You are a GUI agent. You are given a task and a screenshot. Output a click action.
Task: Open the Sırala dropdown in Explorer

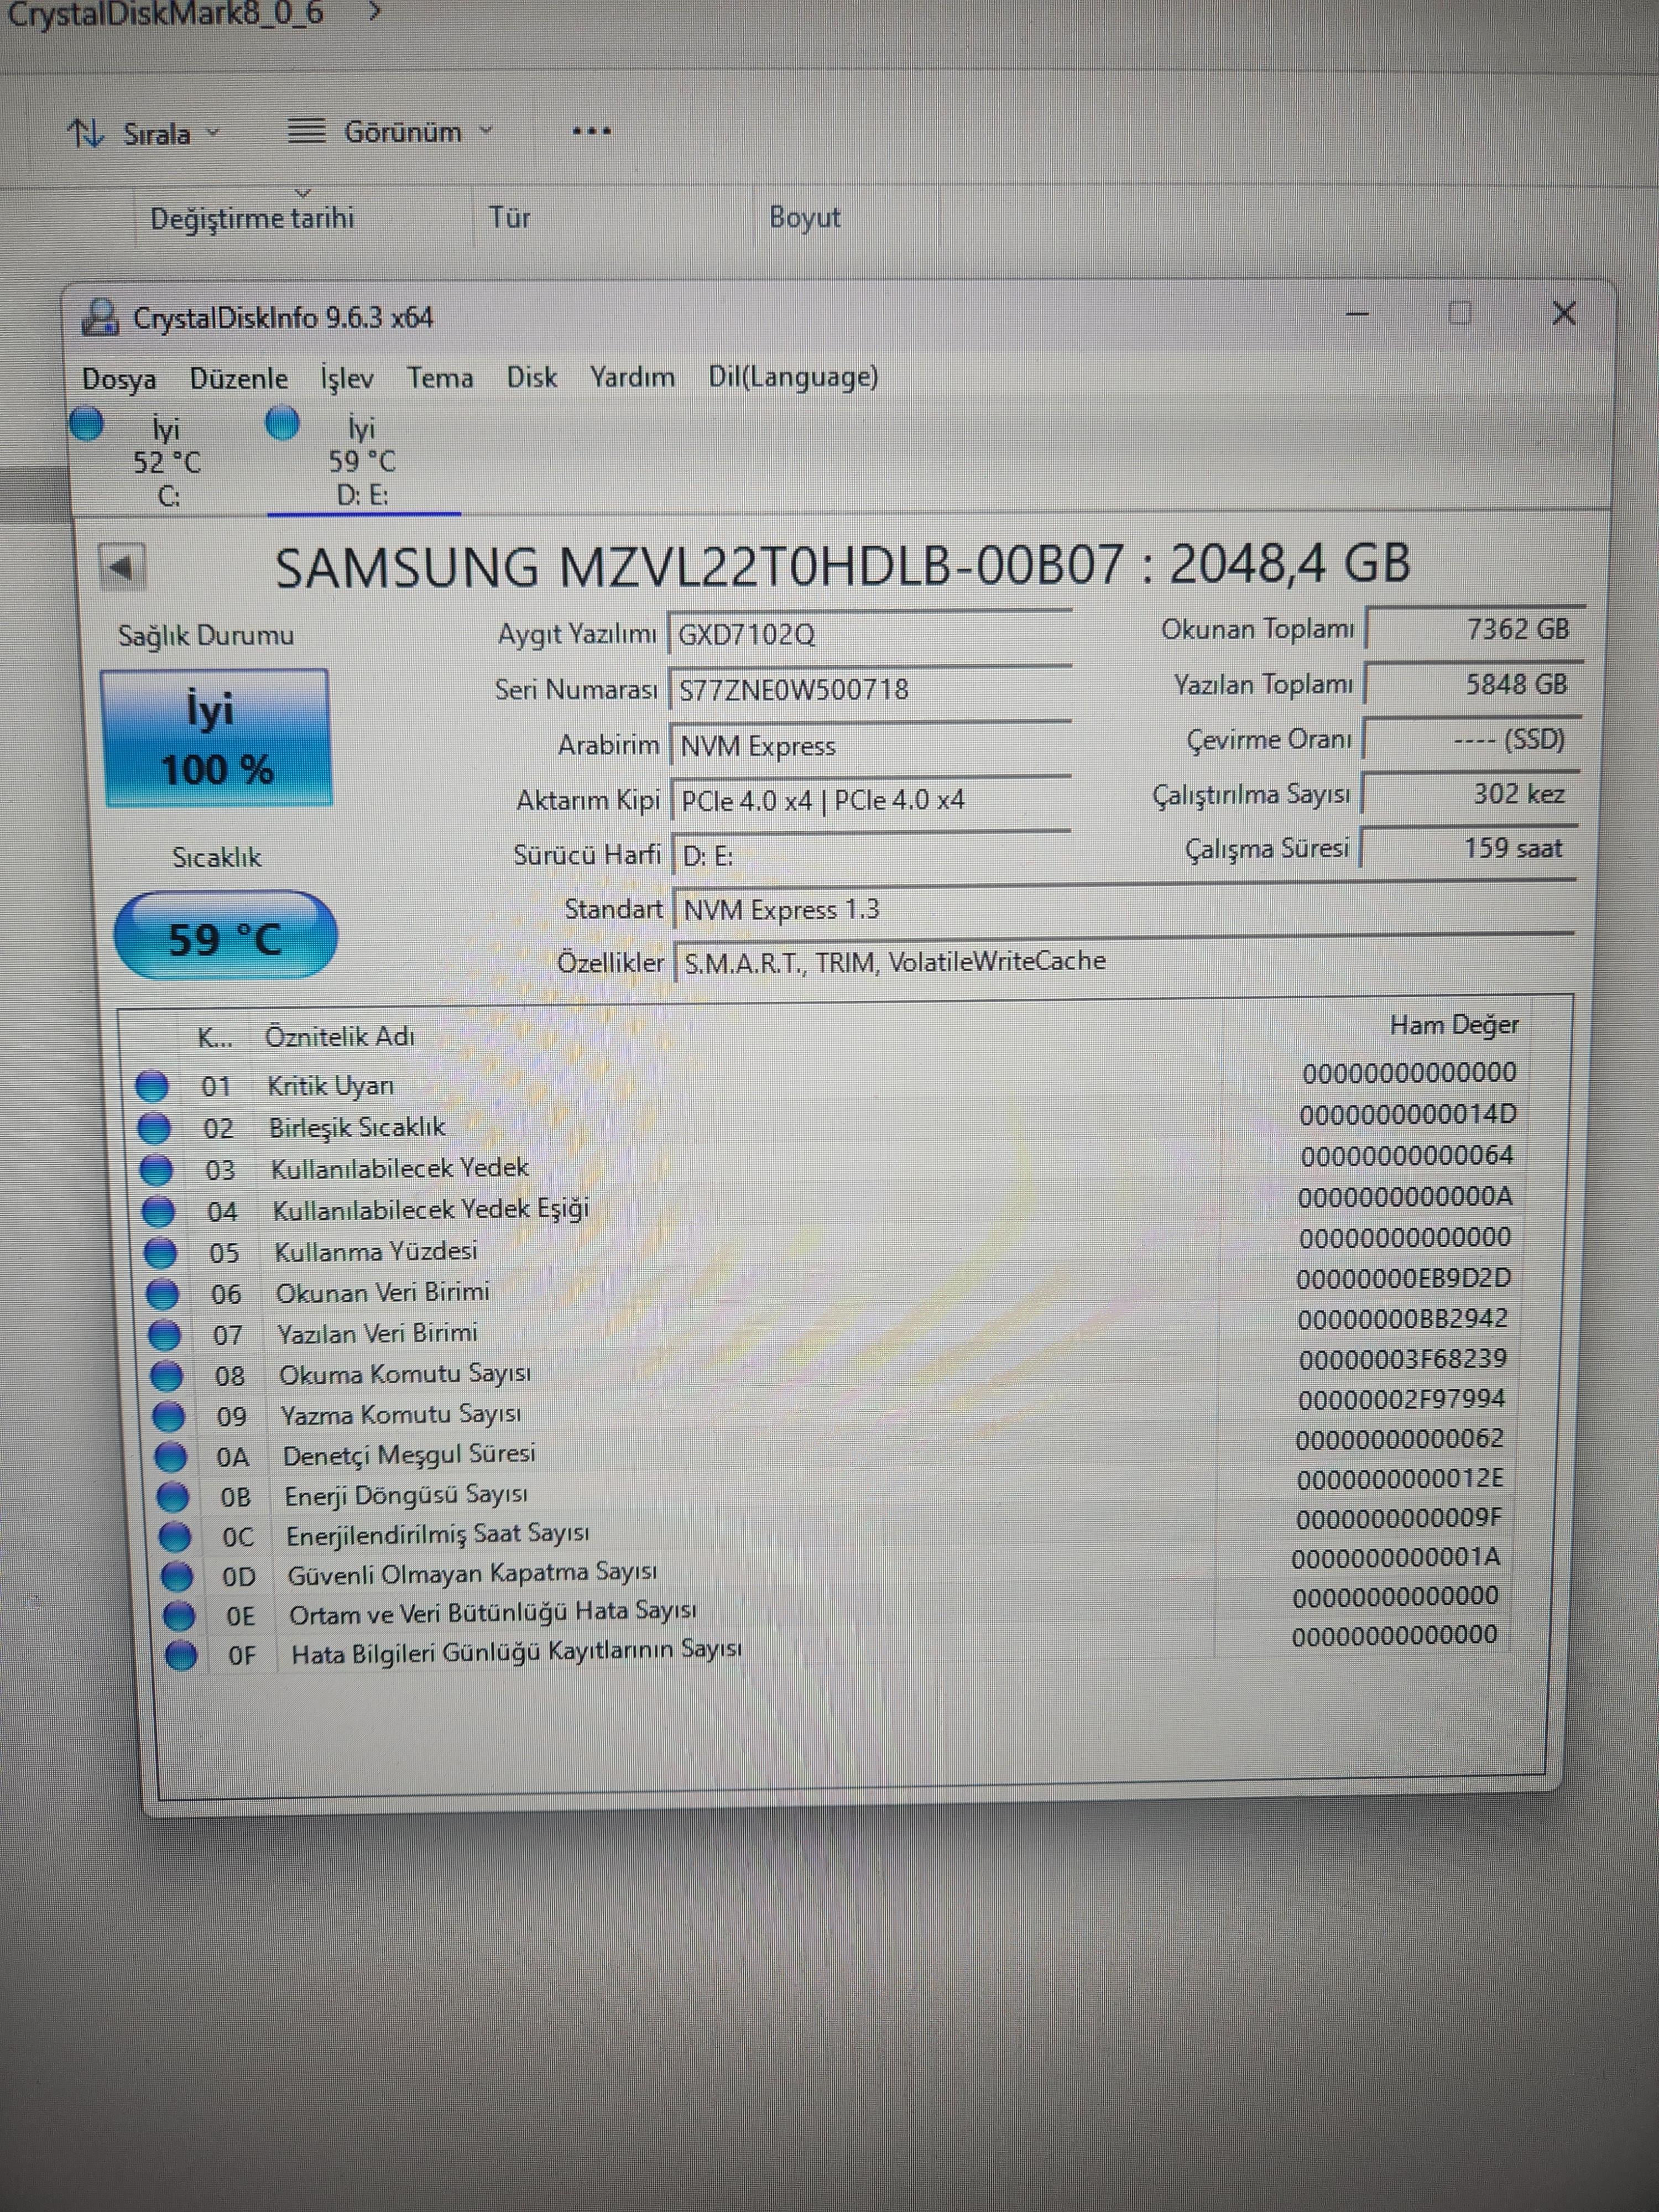(145, 133)
